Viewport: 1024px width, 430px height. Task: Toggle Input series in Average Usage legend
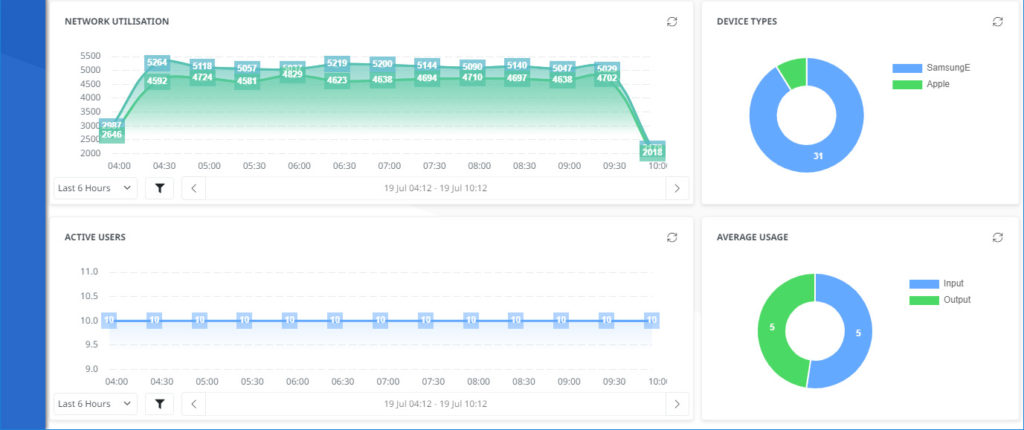pyautogui.click(x=935, y=284)
